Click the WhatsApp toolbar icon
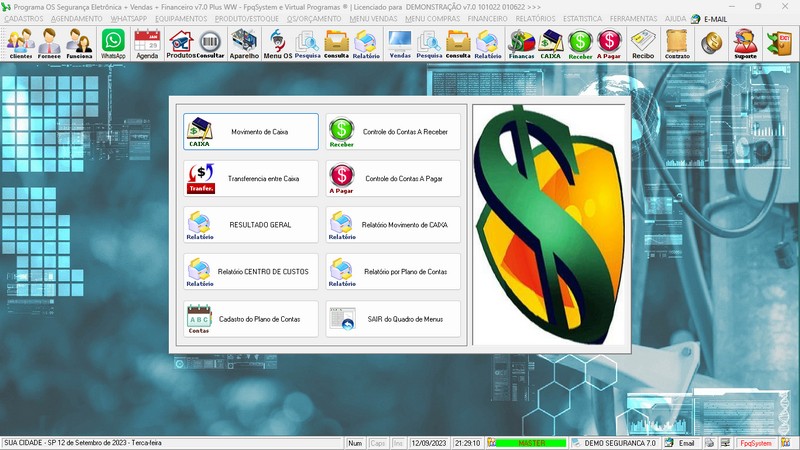The height and width of the screenshot is (450, 800). tap(113, 44)
